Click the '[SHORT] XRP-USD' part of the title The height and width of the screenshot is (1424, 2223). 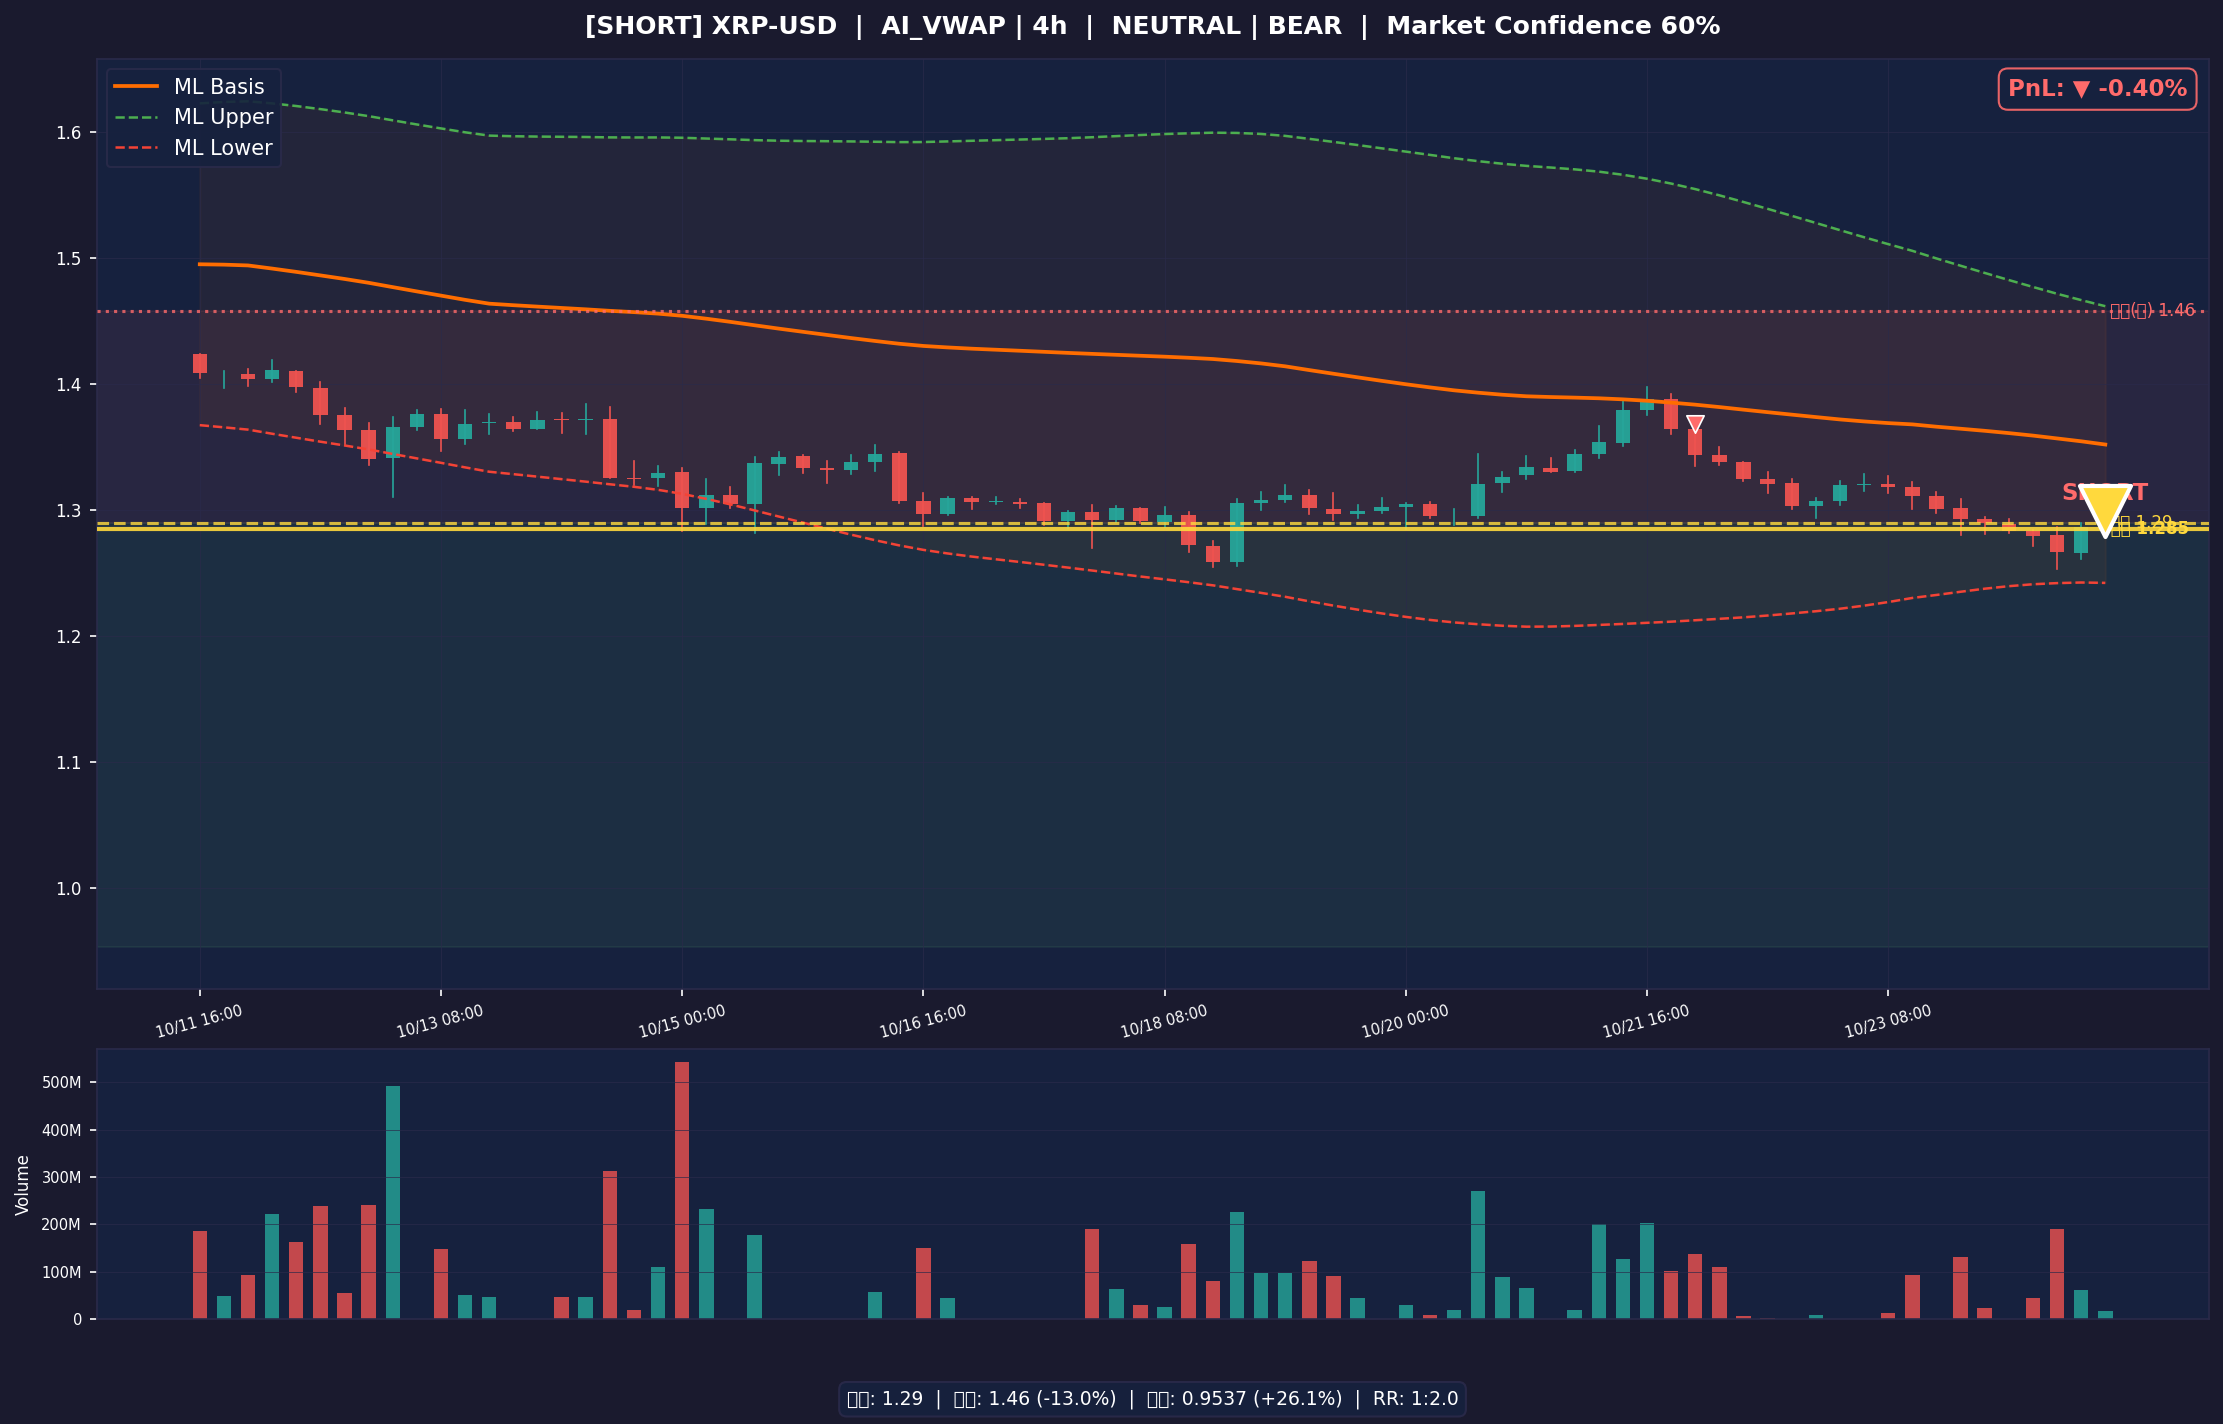click(711, 27)
